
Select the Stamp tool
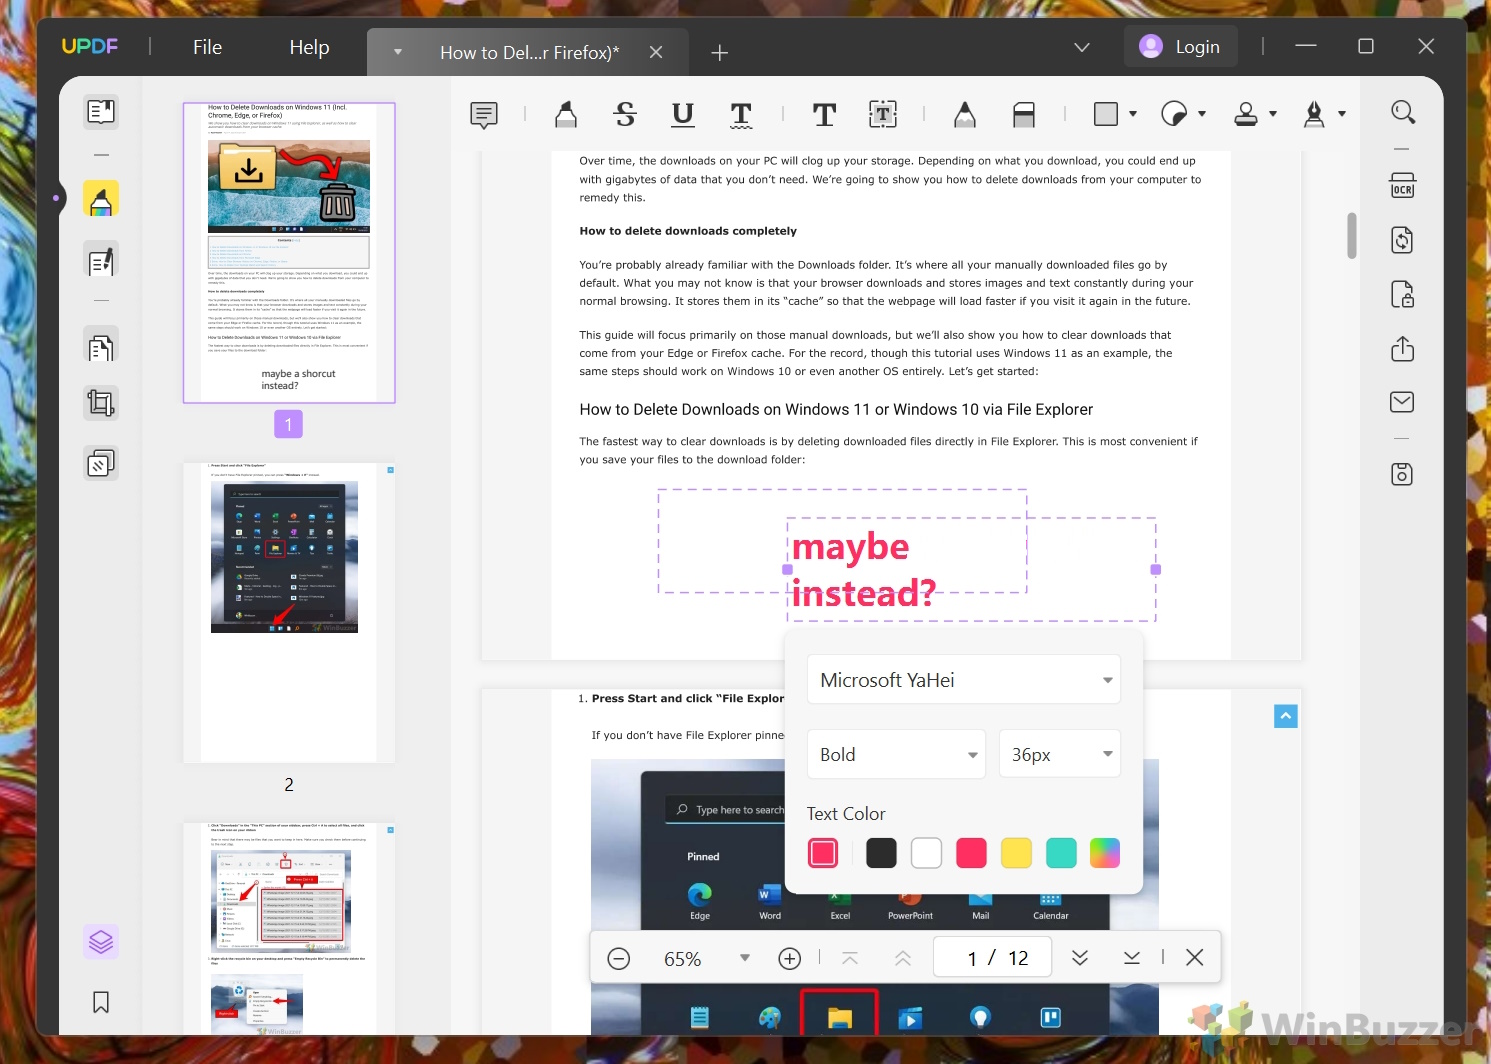(1246, 114)
